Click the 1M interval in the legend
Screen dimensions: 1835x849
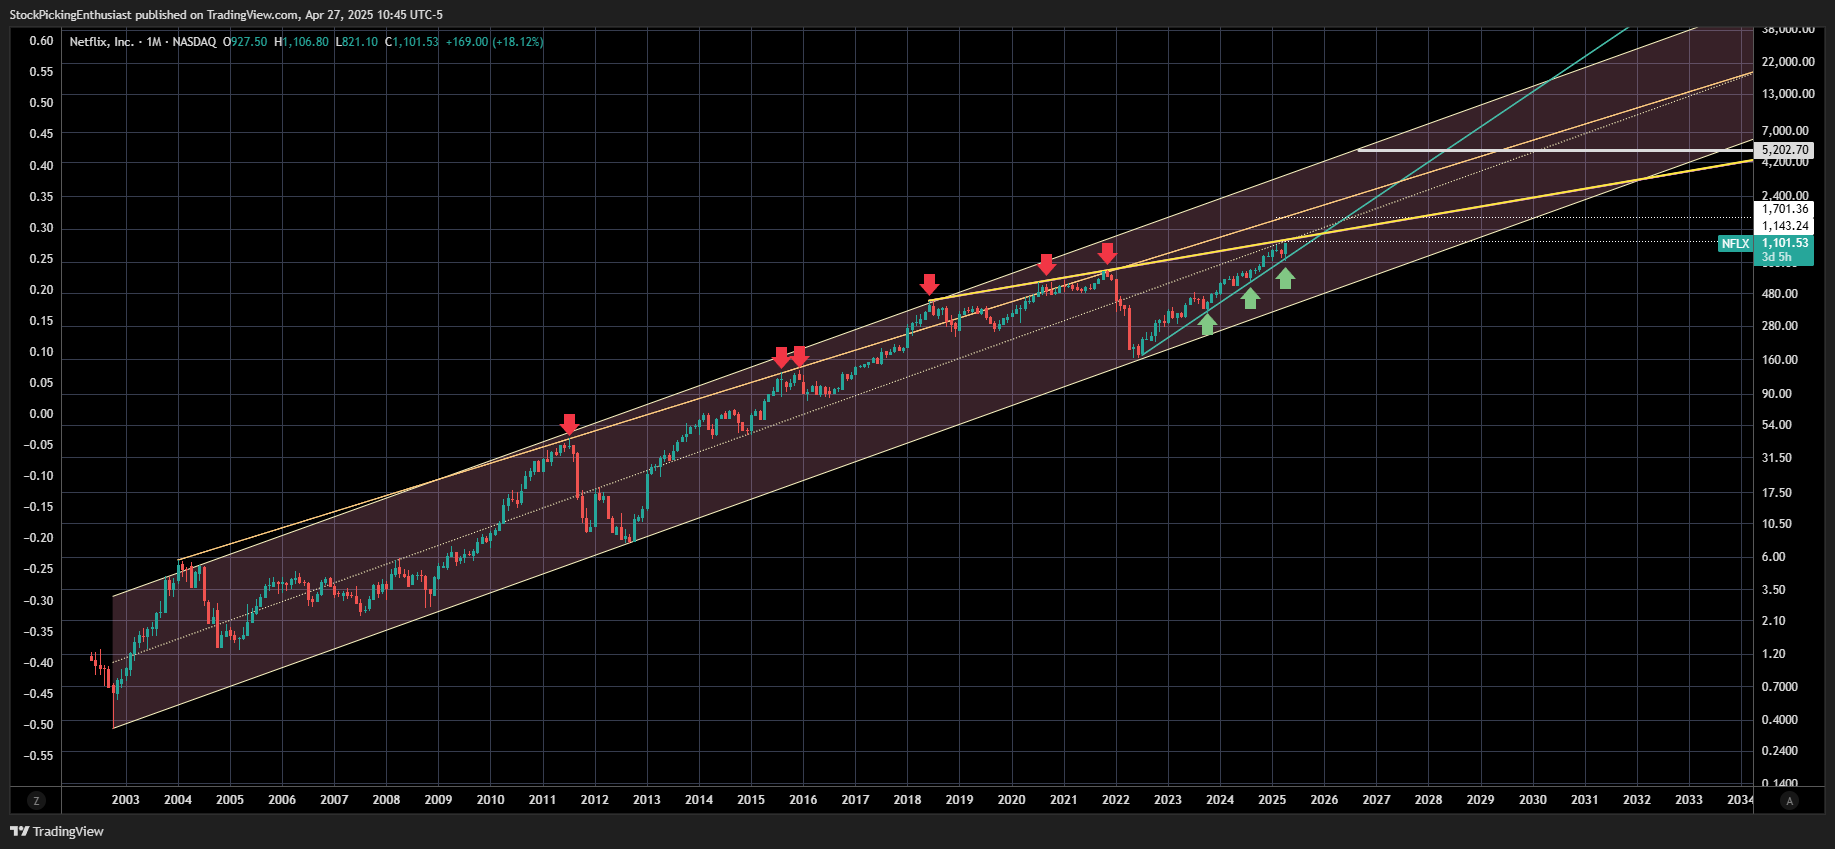pos(154,42)
